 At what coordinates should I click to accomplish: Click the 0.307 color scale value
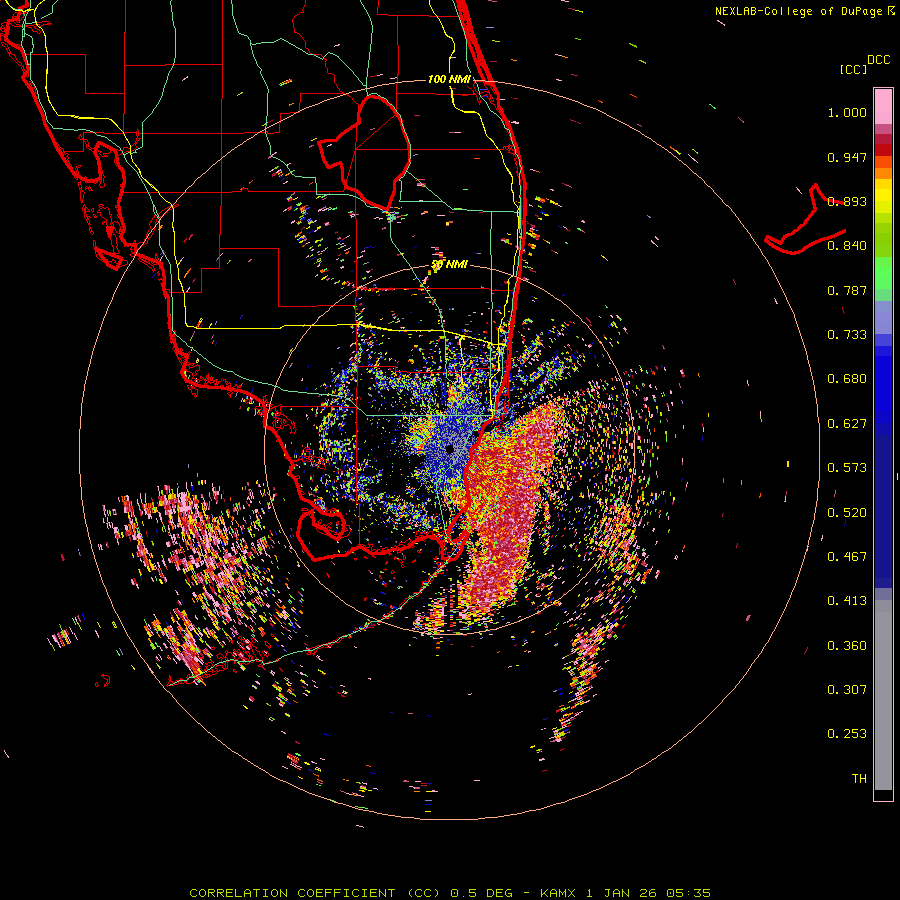tap(847, 690)
